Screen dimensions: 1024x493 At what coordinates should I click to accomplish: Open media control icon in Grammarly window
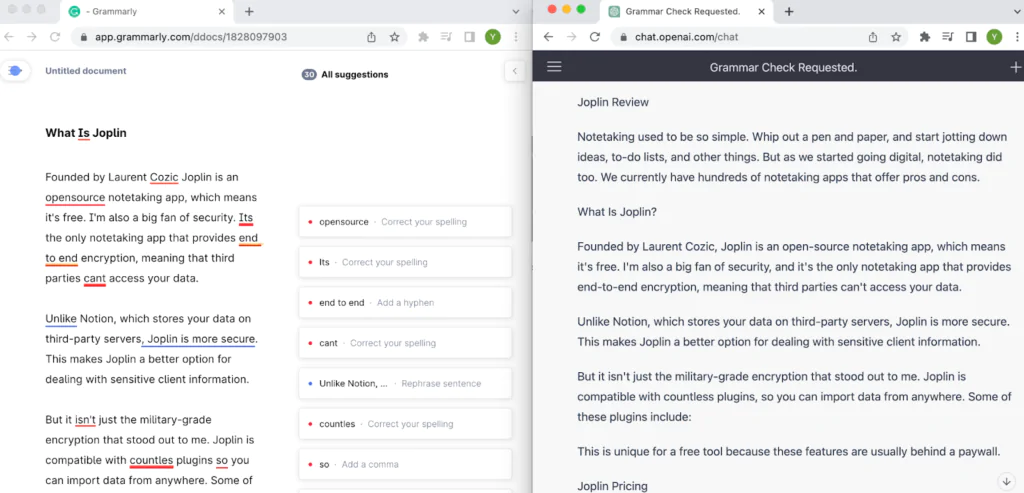coord(447,37)
